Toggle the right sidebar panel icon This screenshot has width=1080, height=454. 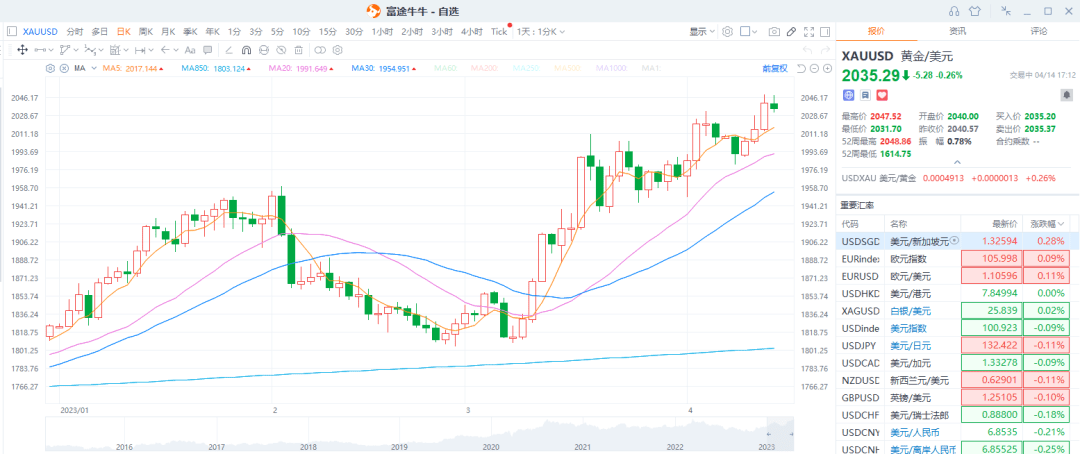click(x=825, y=32)
